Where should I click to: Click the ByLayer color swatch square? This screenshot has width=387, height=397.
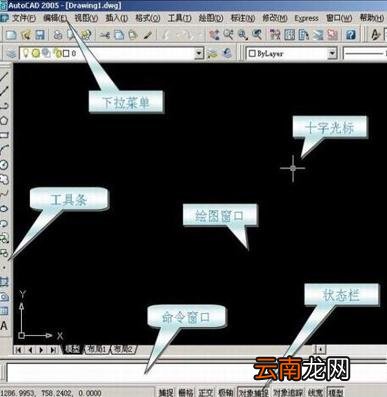coord(252,53)
